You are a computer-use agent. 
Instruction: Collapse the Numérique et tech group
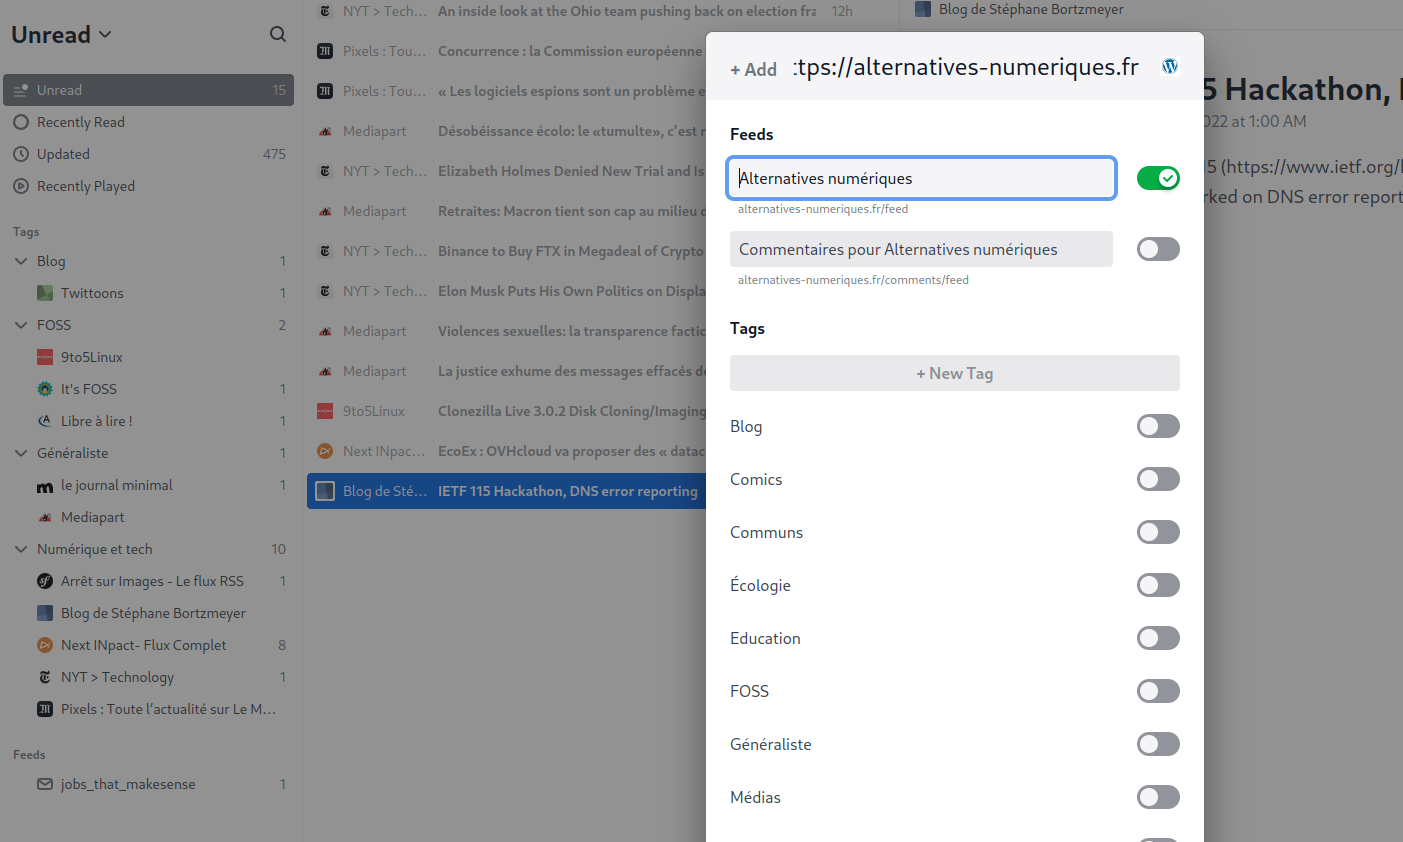(21, 549)
